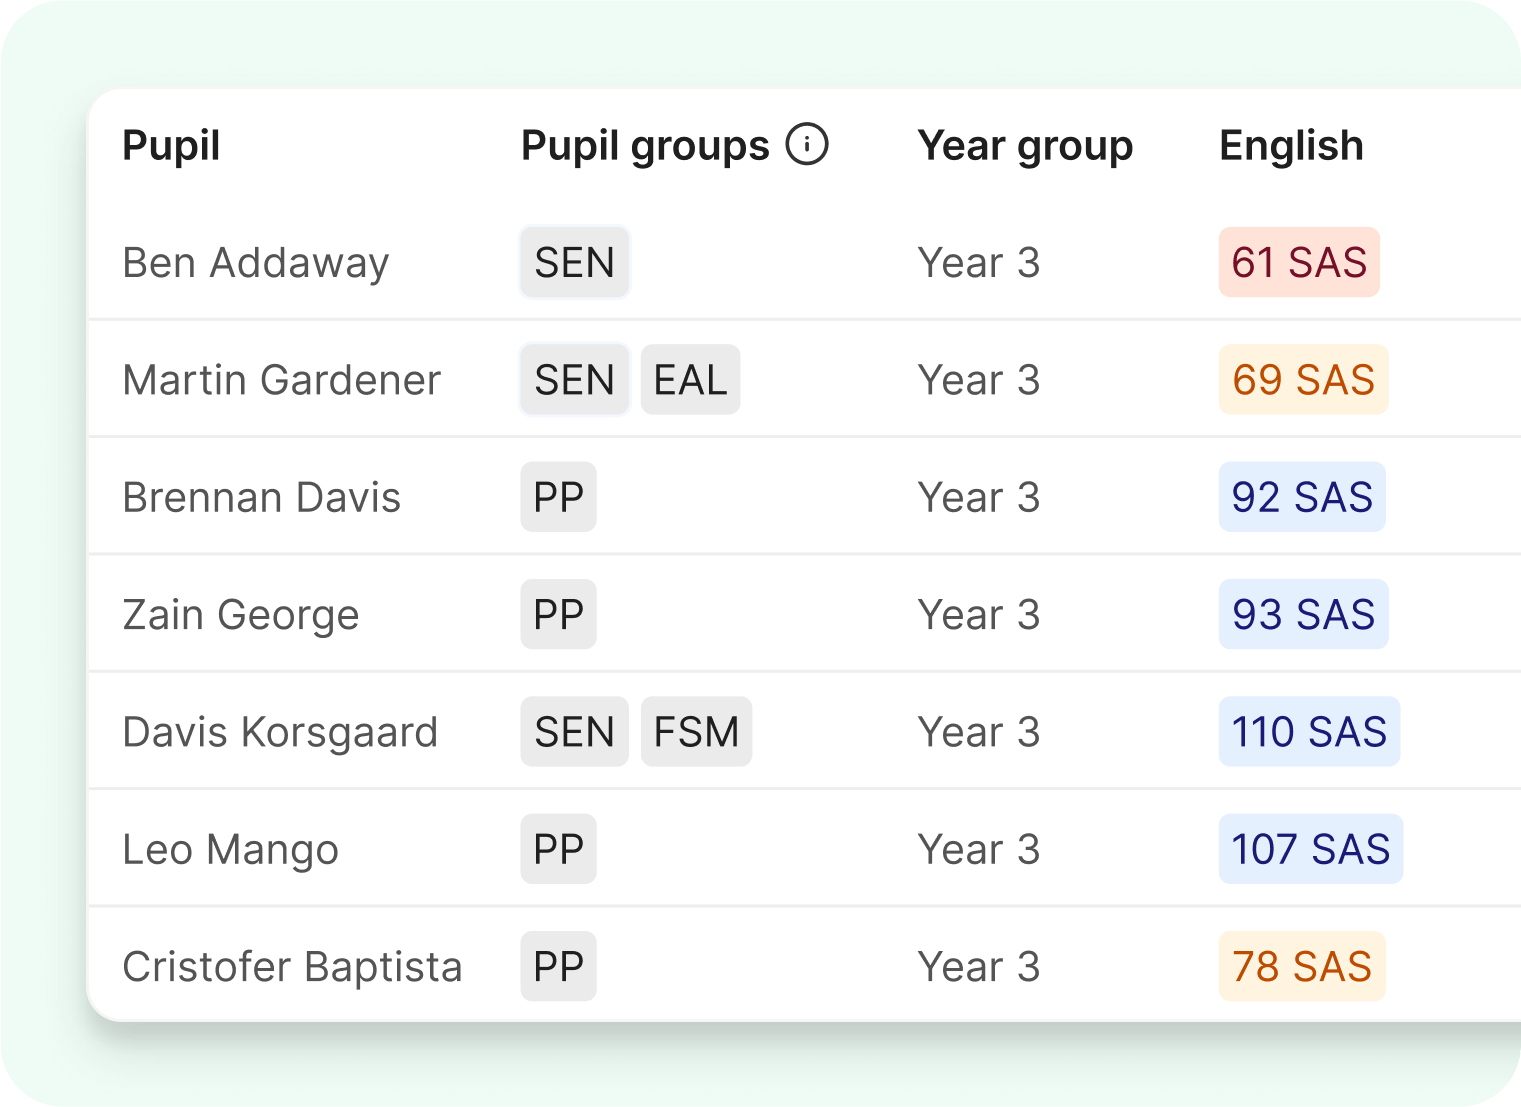The width and height of the screenshot is (1521, 1107).
Task: Click Zain George's name
Action: [240, 615]
